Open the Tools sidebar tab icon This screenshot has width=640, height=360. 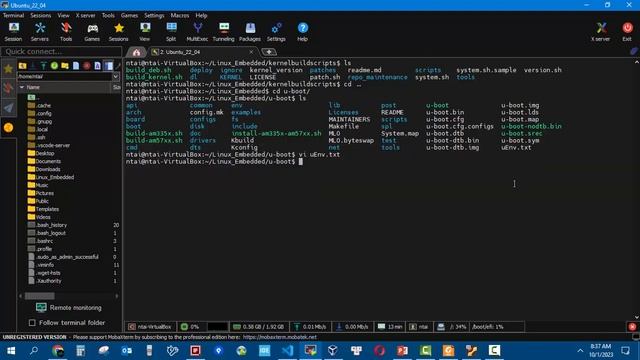point(8,88)
